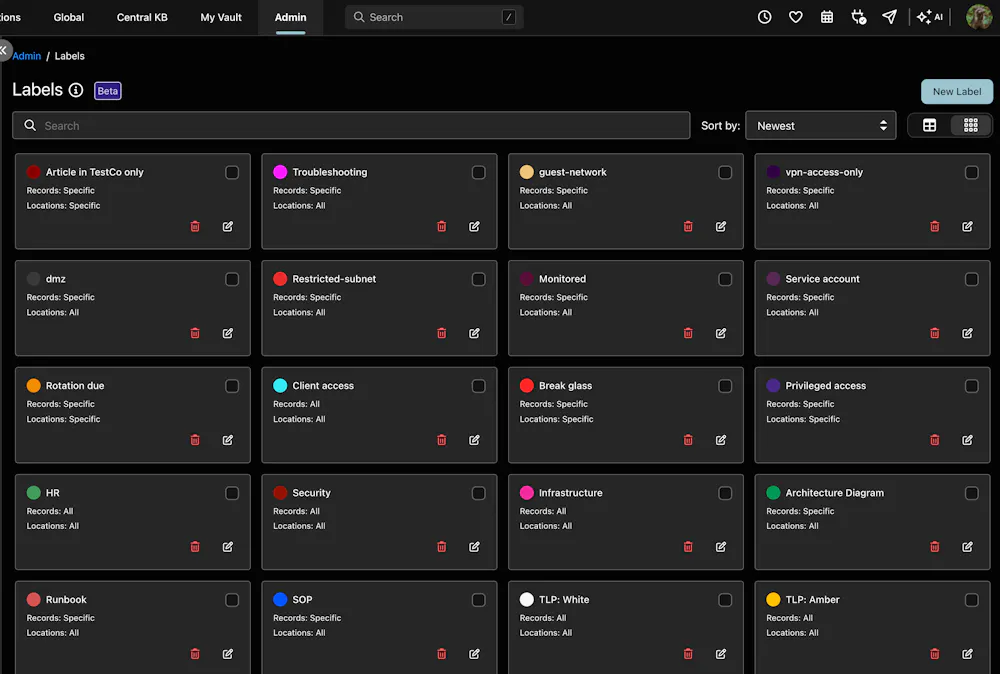
Task: Edit the TLP: Amber label
Action: pos(967,654)
